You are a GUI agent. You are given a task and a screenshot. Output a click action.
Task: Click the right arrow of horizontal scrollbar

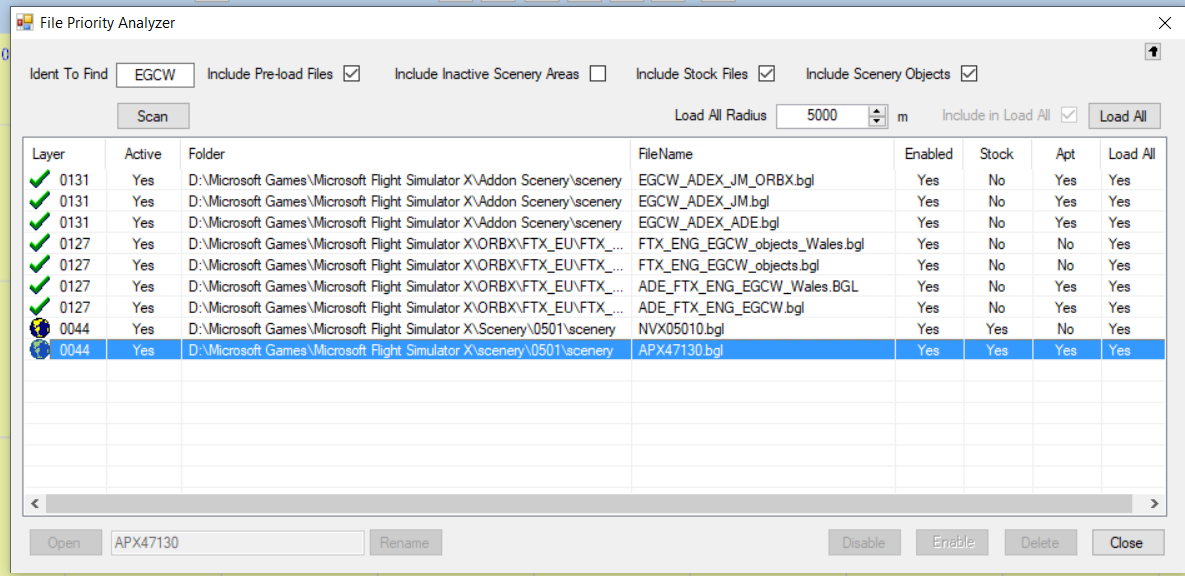click(x=1154, y=504)
